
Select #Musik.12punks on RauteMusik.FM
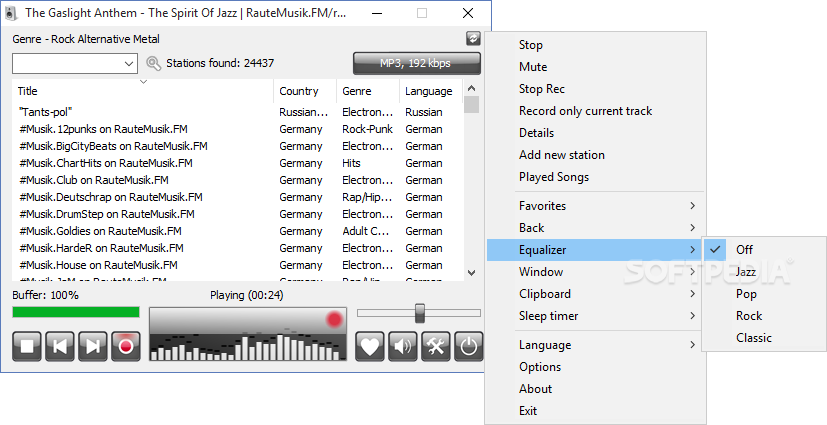[x=238, y=129]
